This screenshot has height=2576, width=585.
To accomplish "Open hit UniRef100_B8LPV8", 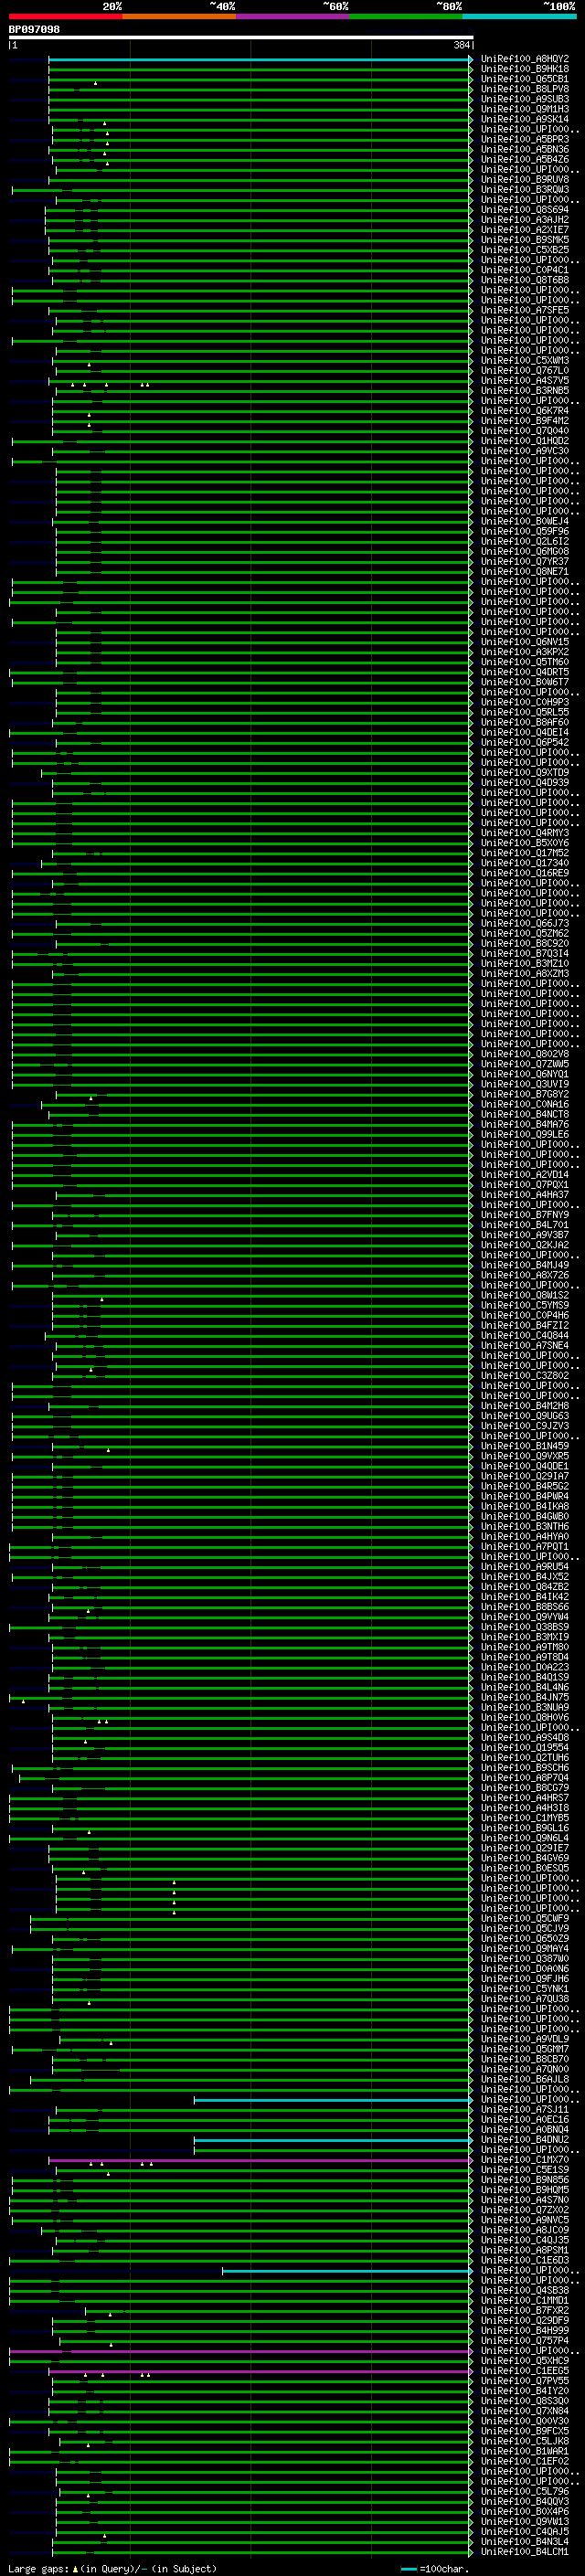I will [x=525, y=89].
